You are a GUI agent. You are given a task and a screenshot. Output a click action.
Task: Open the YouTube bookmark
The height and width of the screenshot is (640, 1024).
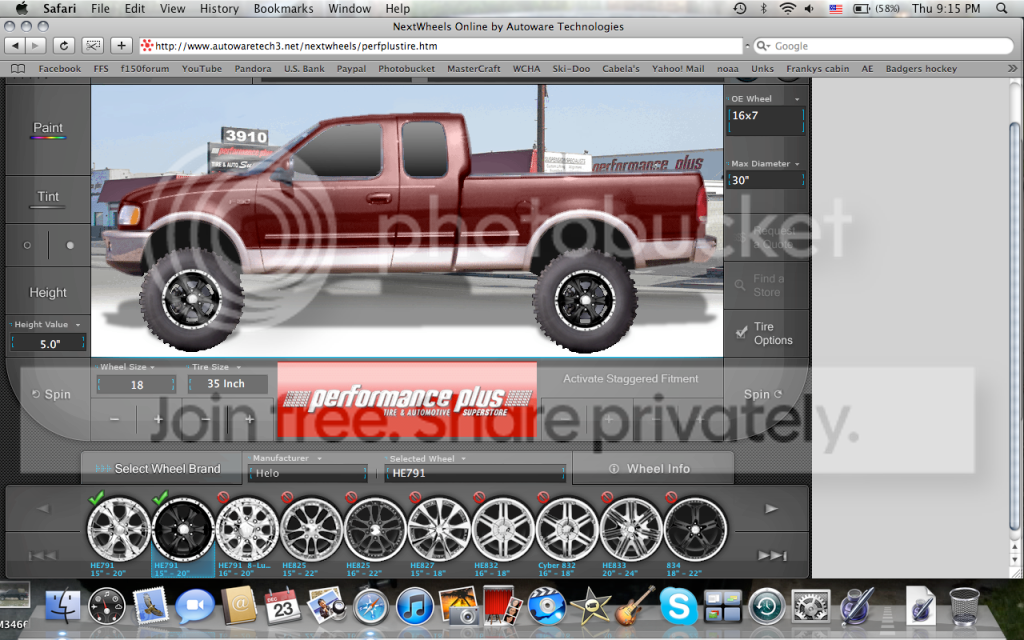[202, 69]
